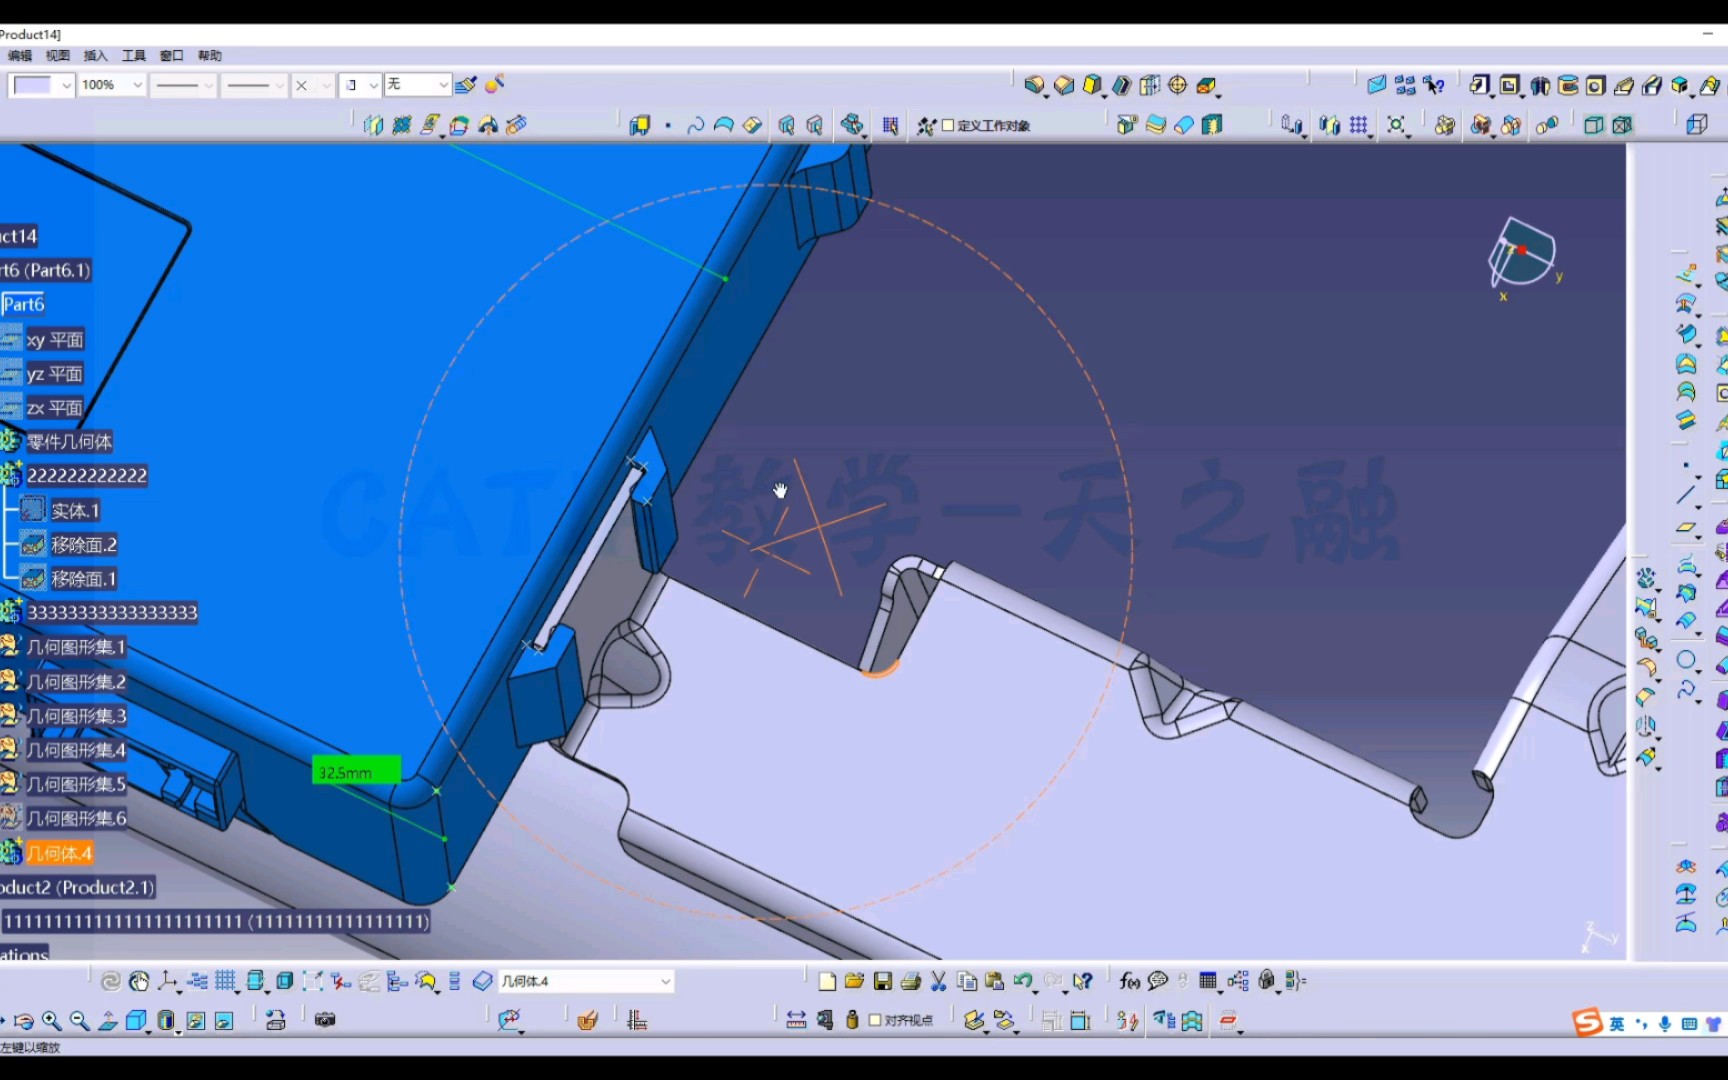Open the 窗口 menu
Screen dimensions: 1728x1080
pyautogui.click(x=172, y=56)
